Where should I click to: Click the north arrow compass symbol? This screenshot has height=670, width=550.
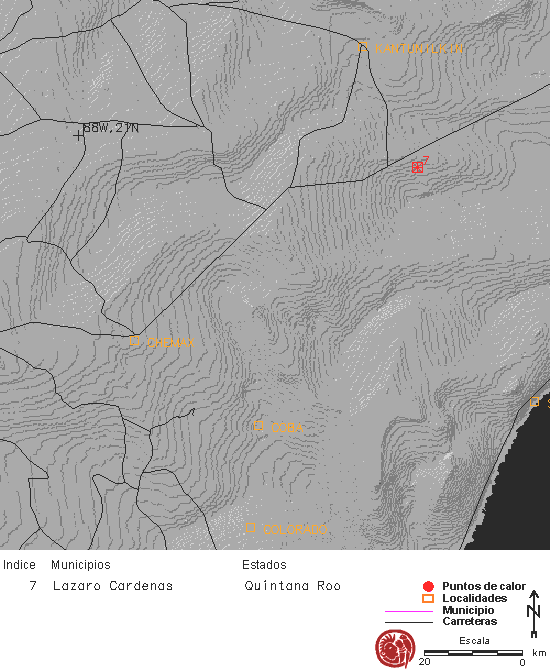tap(534, 614)
